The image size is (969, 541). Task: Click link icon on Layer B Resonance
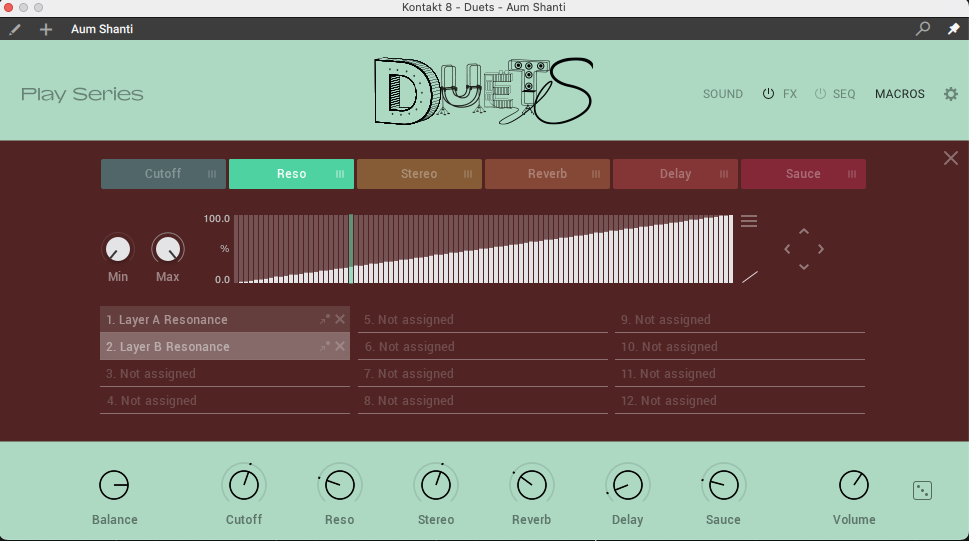click(324, 346)
